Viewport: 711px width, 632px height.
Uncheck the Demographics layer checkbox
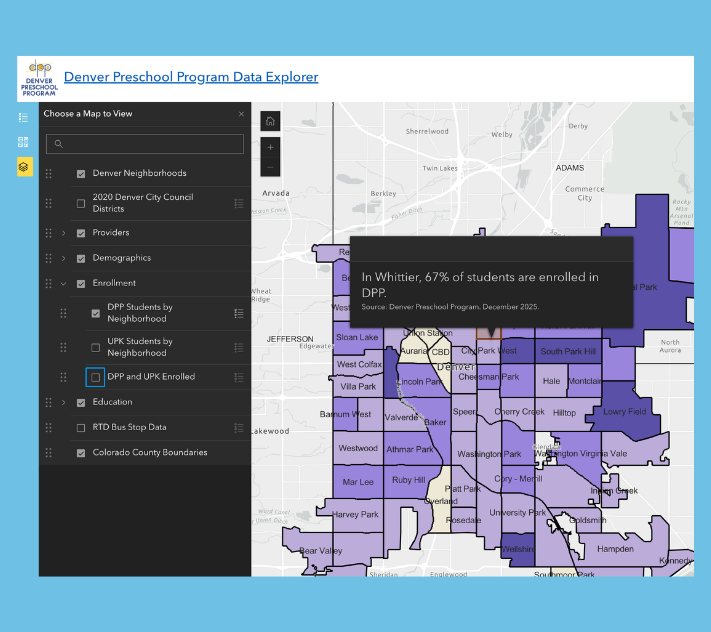click(x=81, y=258)
